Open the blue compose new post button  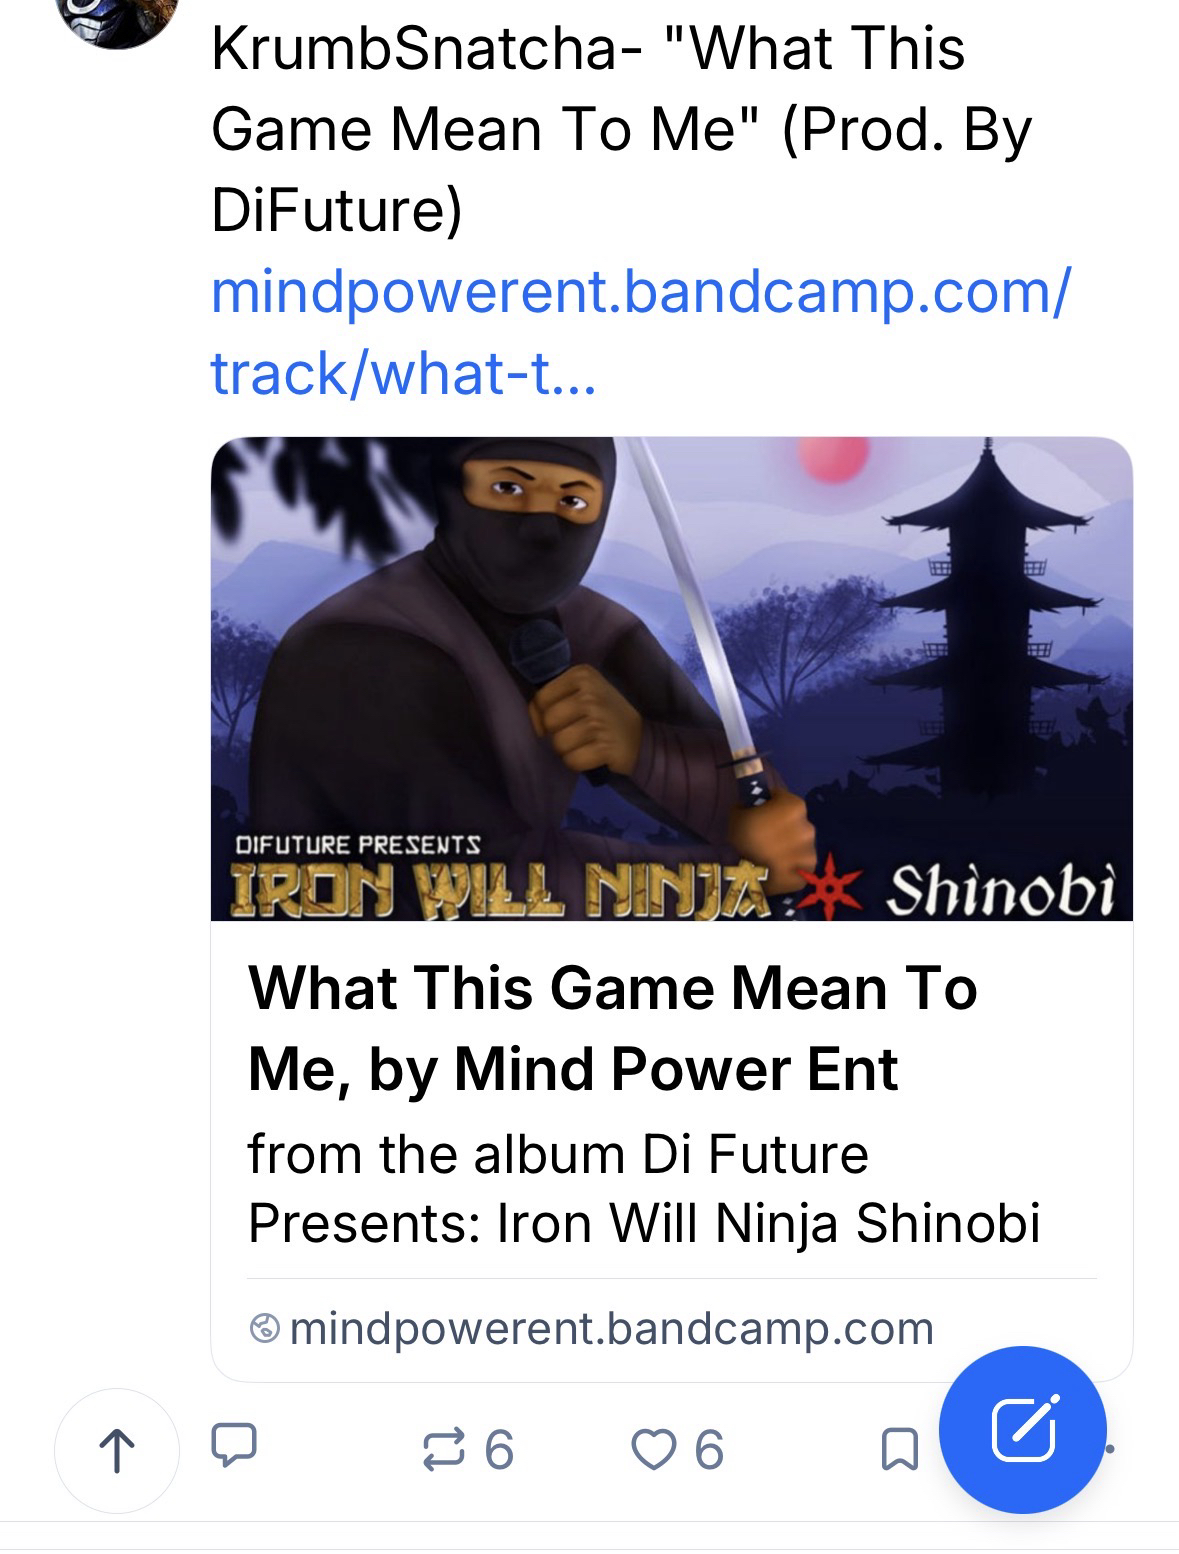click(1023, 1429)
